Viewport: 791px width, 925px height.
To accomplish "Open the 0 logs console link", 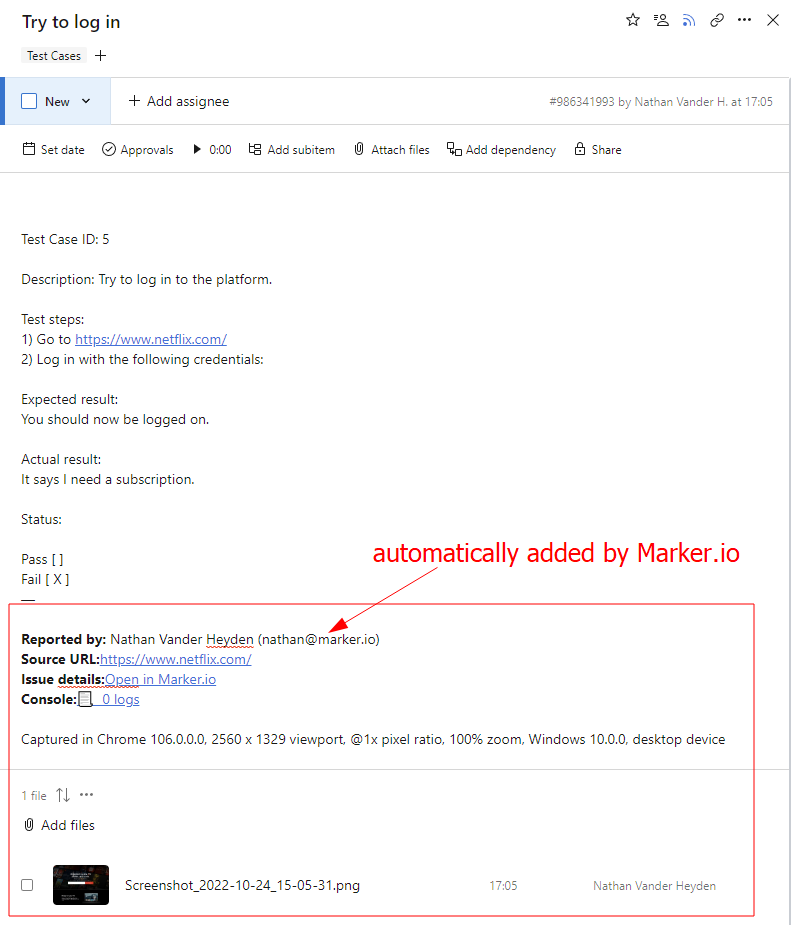I will (120, 700).
